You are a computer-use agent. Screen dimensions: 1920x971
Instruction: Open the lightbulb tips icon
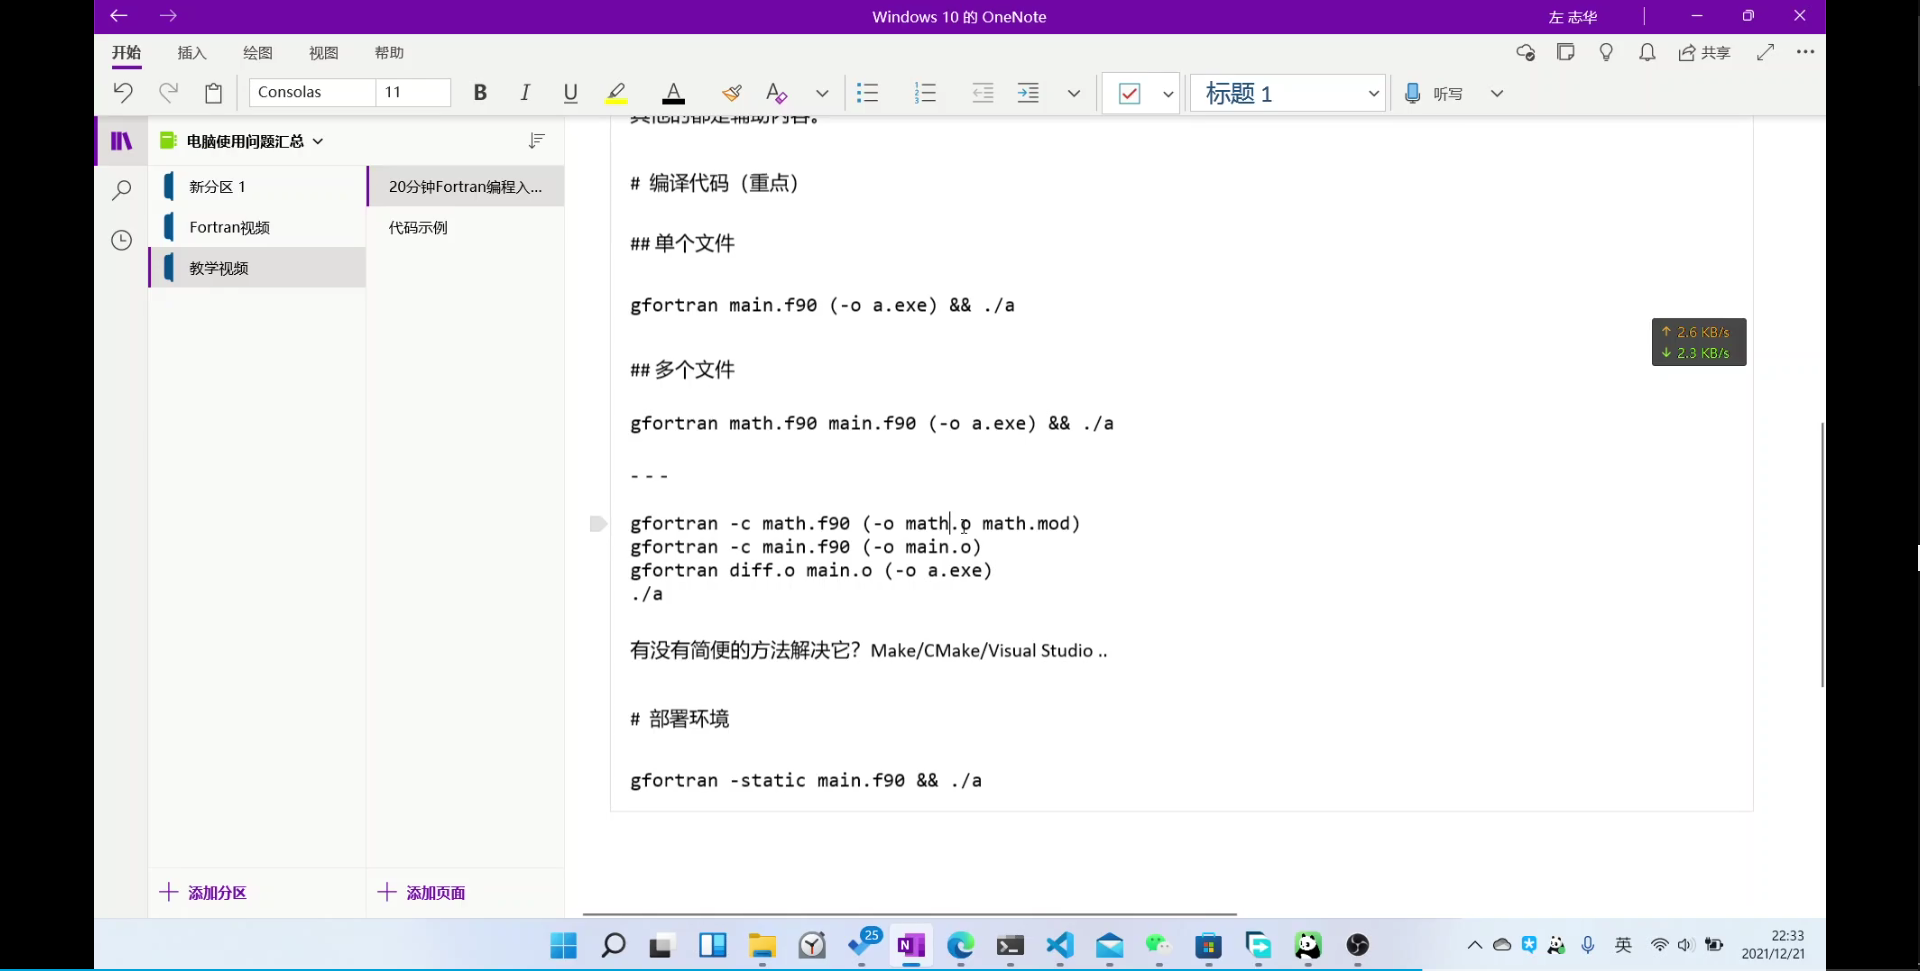(x=1606, y=52)
